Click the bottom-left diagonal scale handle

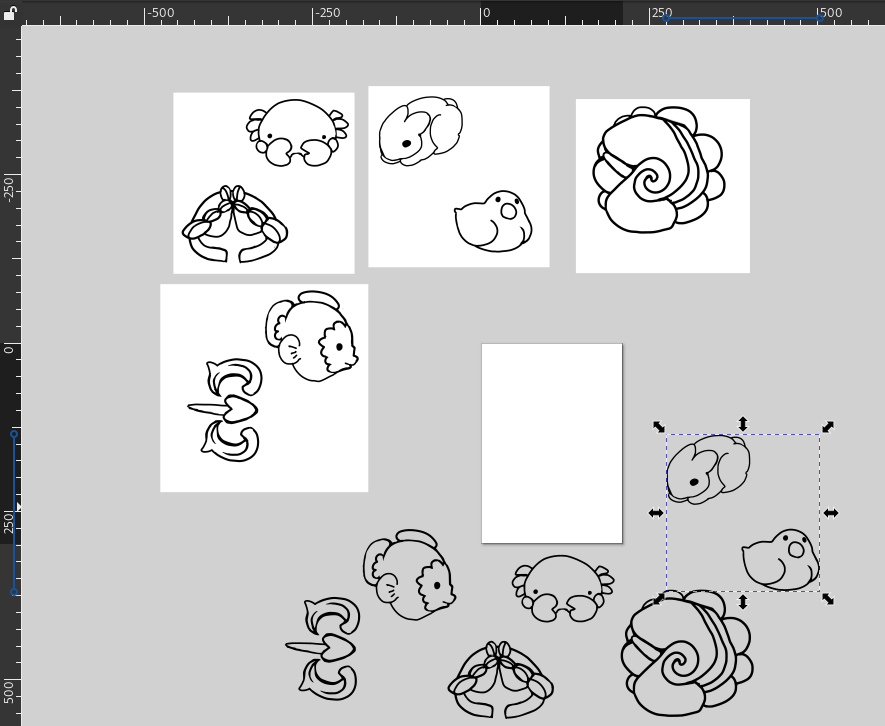(659, 599)
